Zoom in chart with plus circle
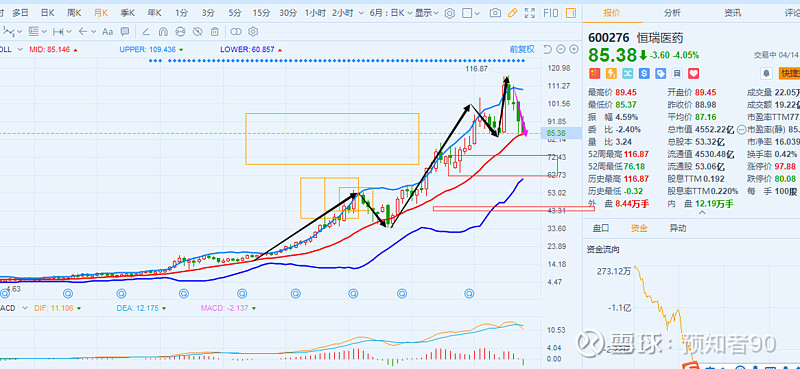The height and width of the screenshot is (369, 800). click(574, 49)
